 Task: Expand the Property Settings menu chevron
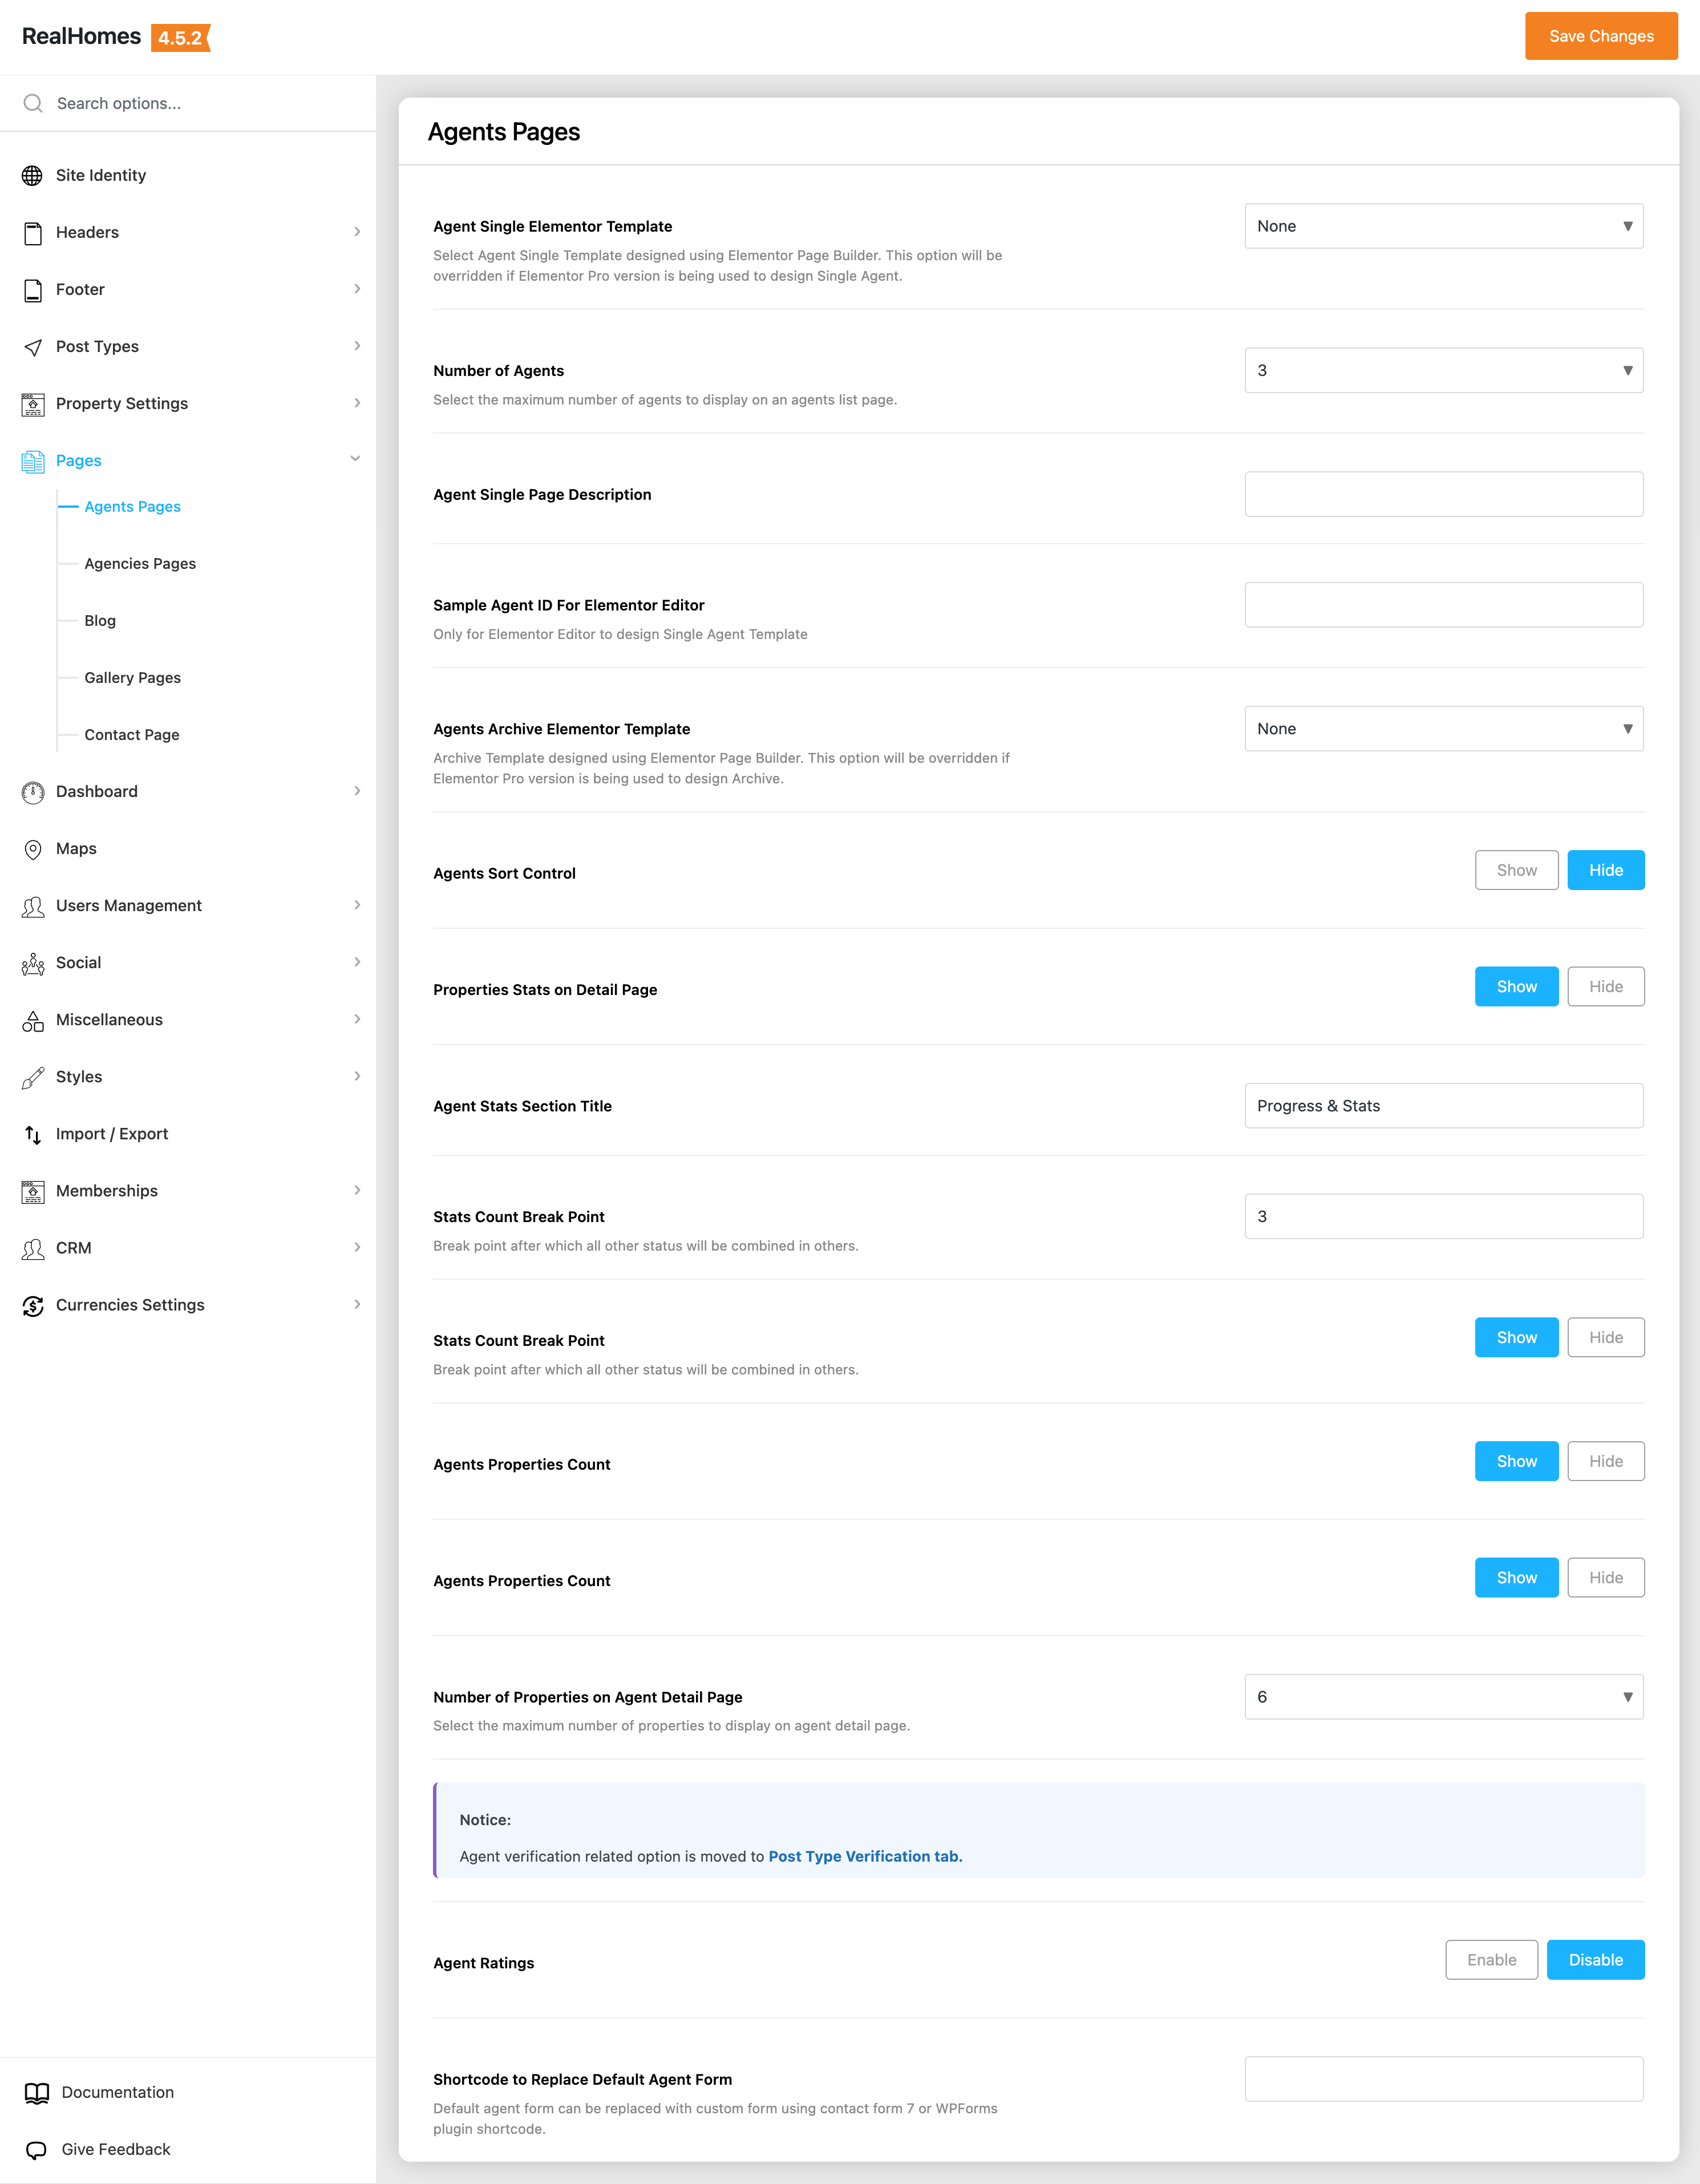[357, 403]
